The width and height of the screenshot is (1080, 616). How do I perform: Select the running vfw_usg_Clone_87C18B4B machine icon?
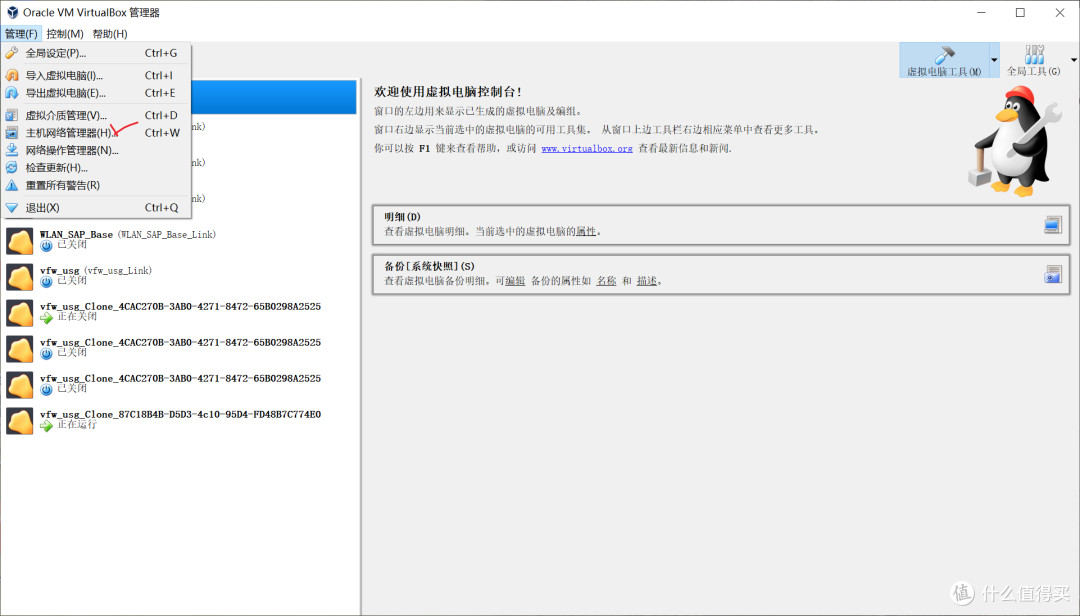click(x=20, y=420)
